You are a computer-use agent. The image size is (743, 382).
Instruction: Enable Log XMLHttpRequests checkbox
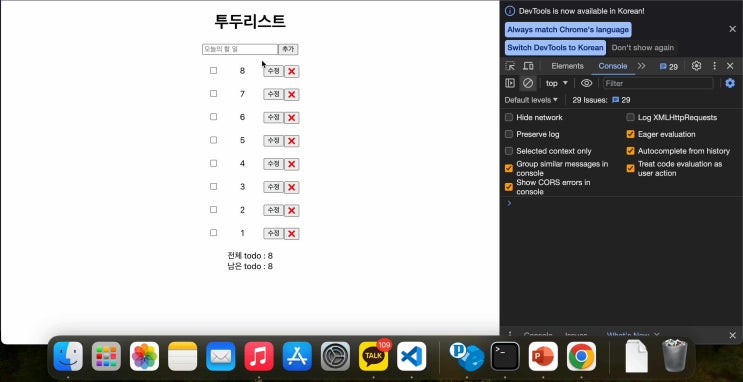click(630, 118)
